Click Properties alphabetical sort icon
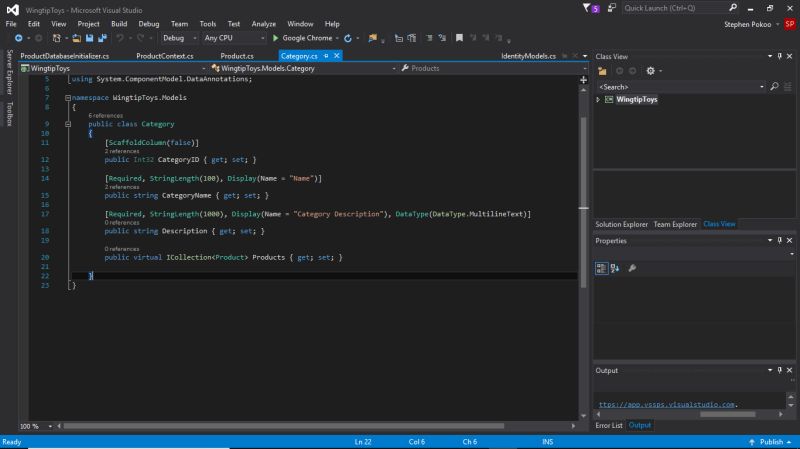 615,268
